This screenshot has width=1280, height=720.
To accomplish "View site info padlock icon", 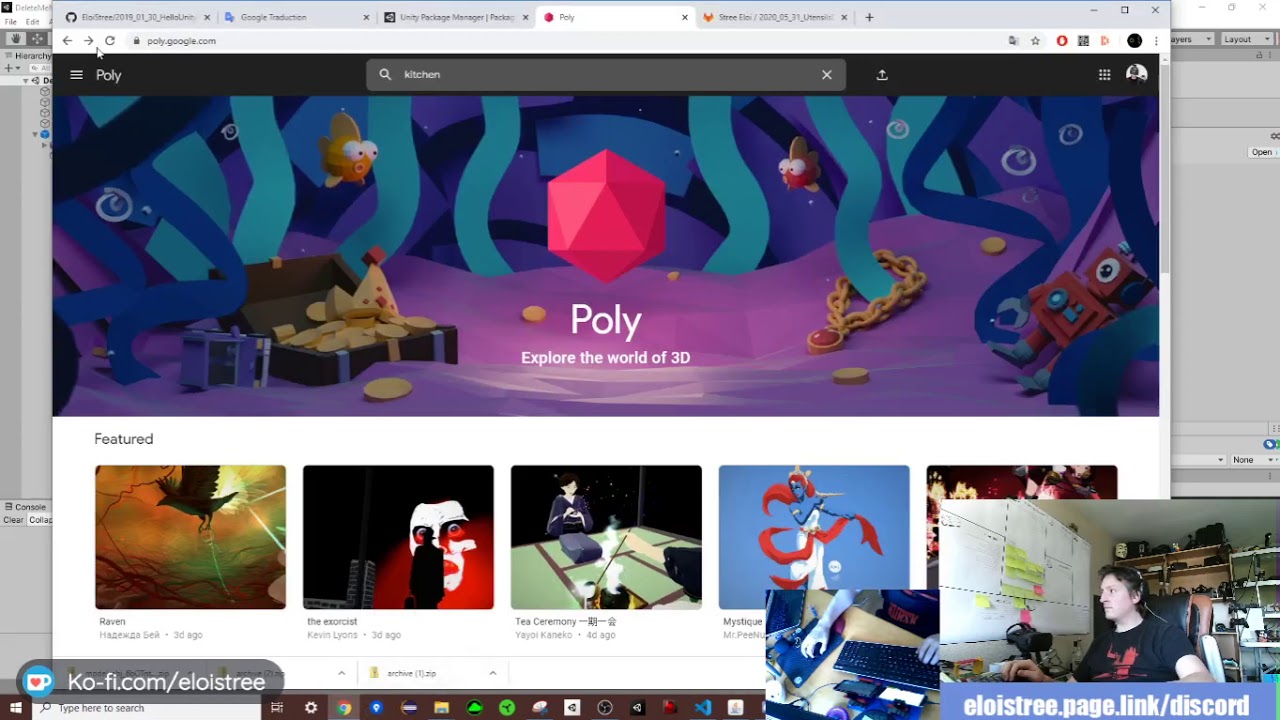I will point(137,41).
